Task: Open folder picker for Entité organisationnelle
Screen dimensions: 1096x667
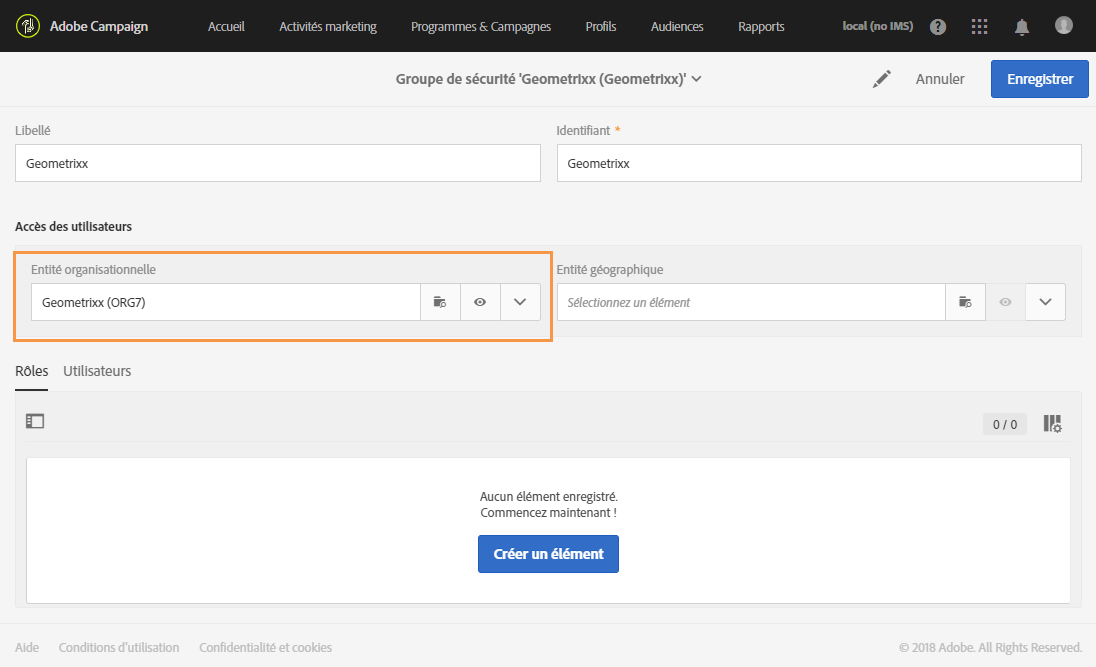Action: click(x=440, y=302)
